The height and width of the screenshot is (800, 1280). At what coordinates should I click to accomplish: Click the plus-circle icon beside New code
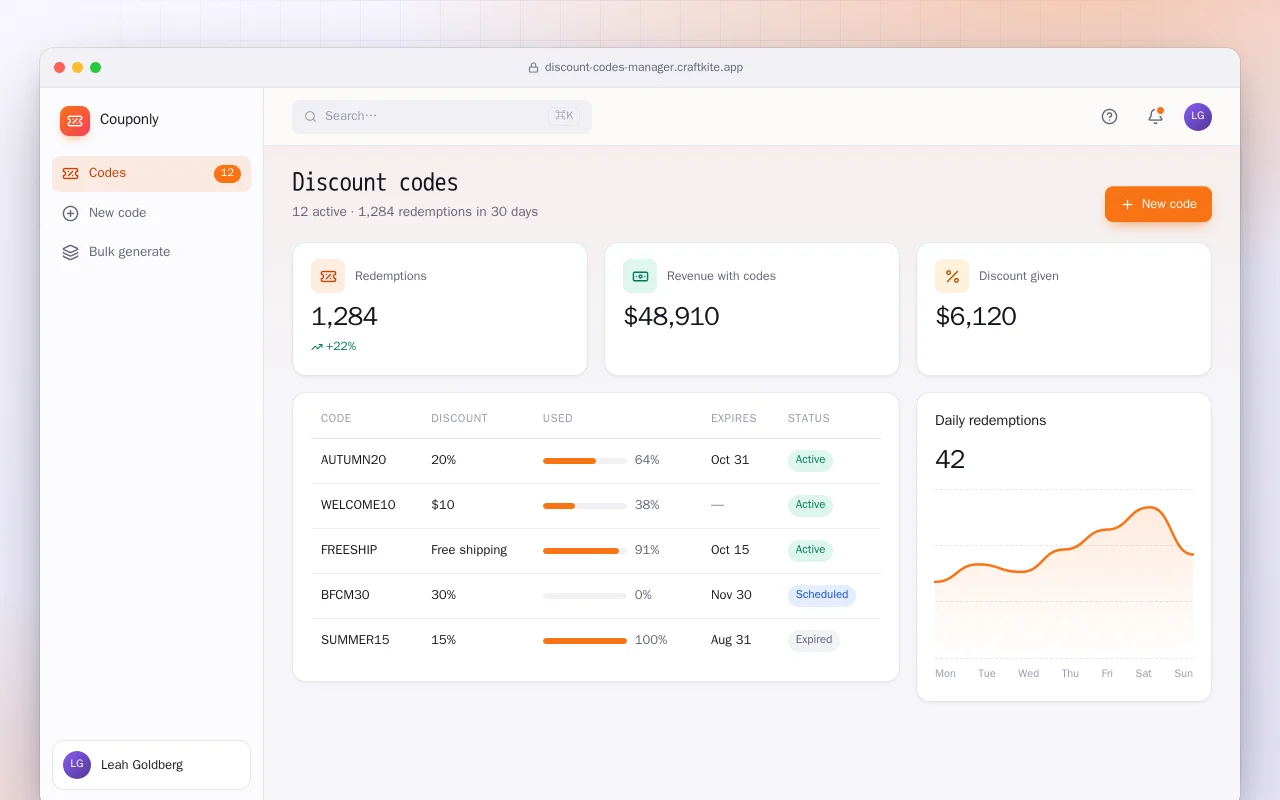pyautogui.click(x=70, y=213)
